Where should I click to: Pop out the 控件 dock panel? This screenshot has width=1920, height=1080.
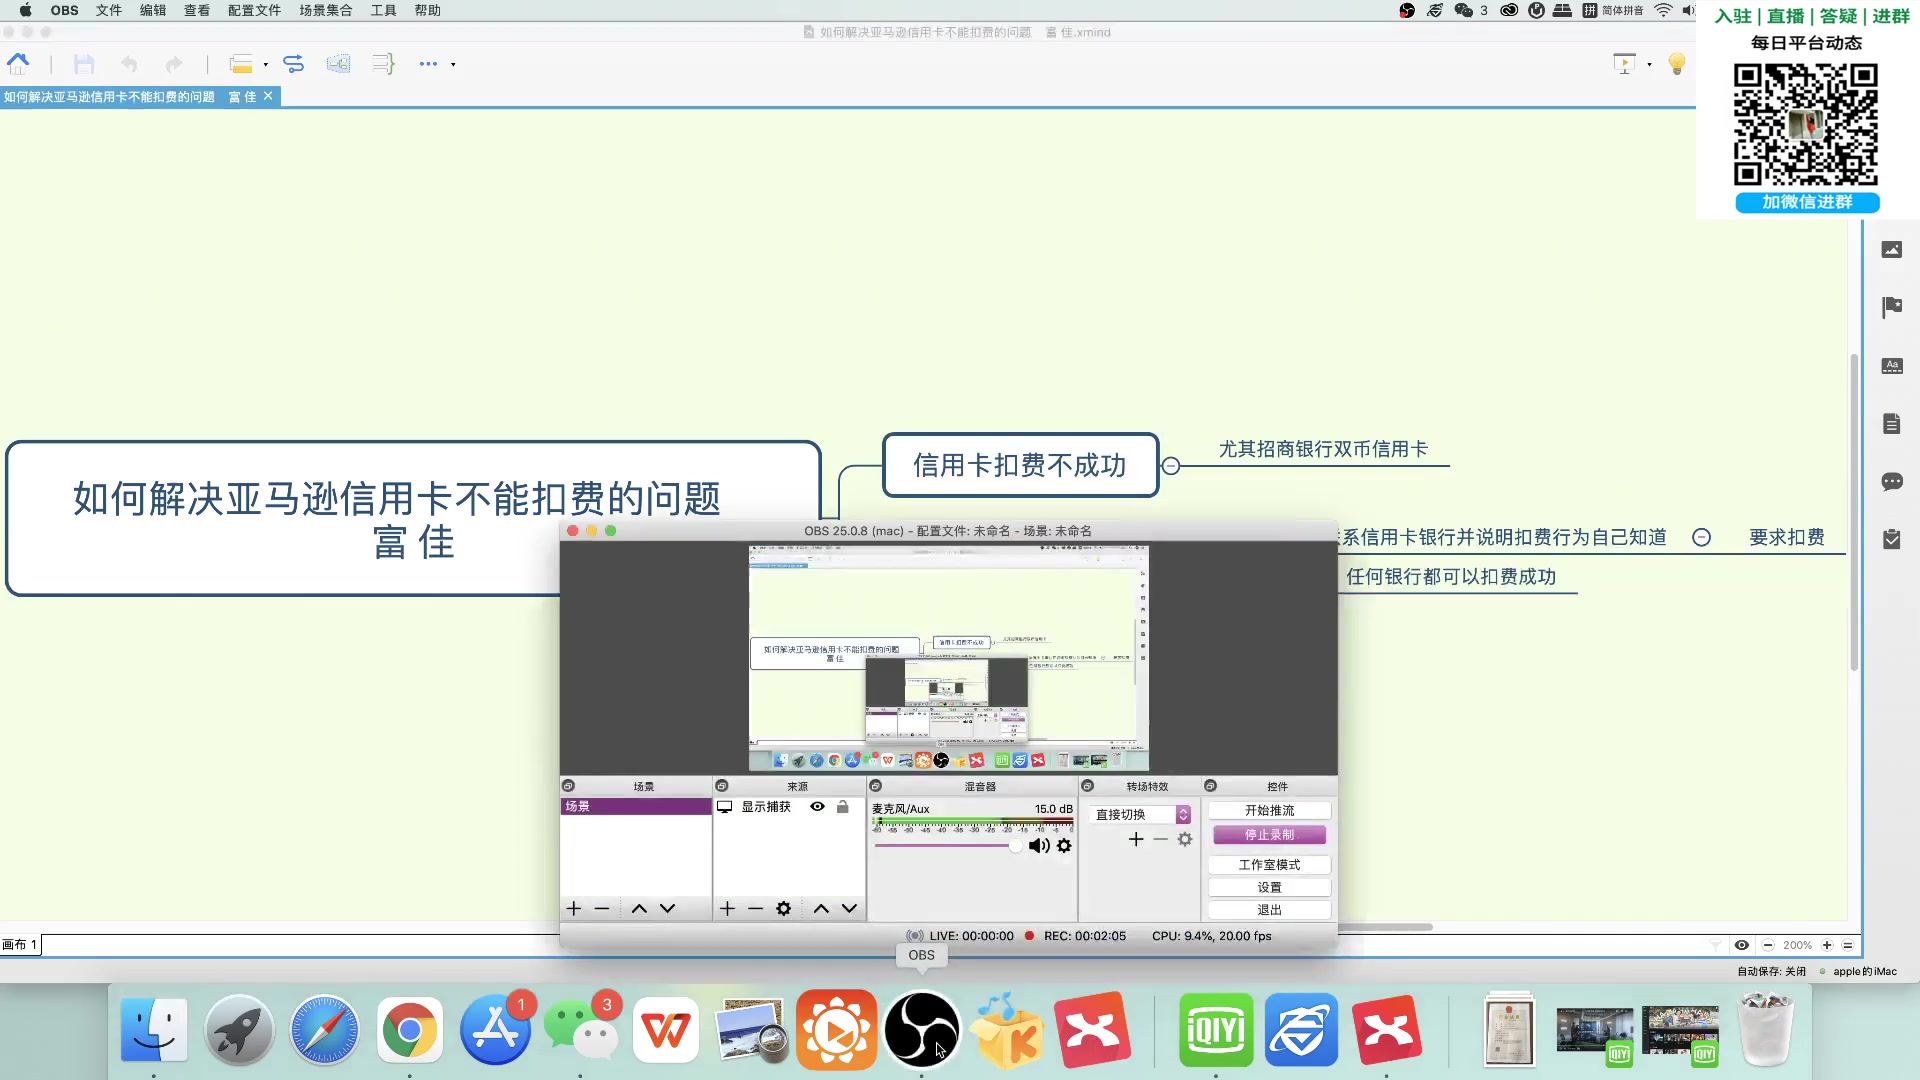pyautogui.click(x=1210, y=786)
